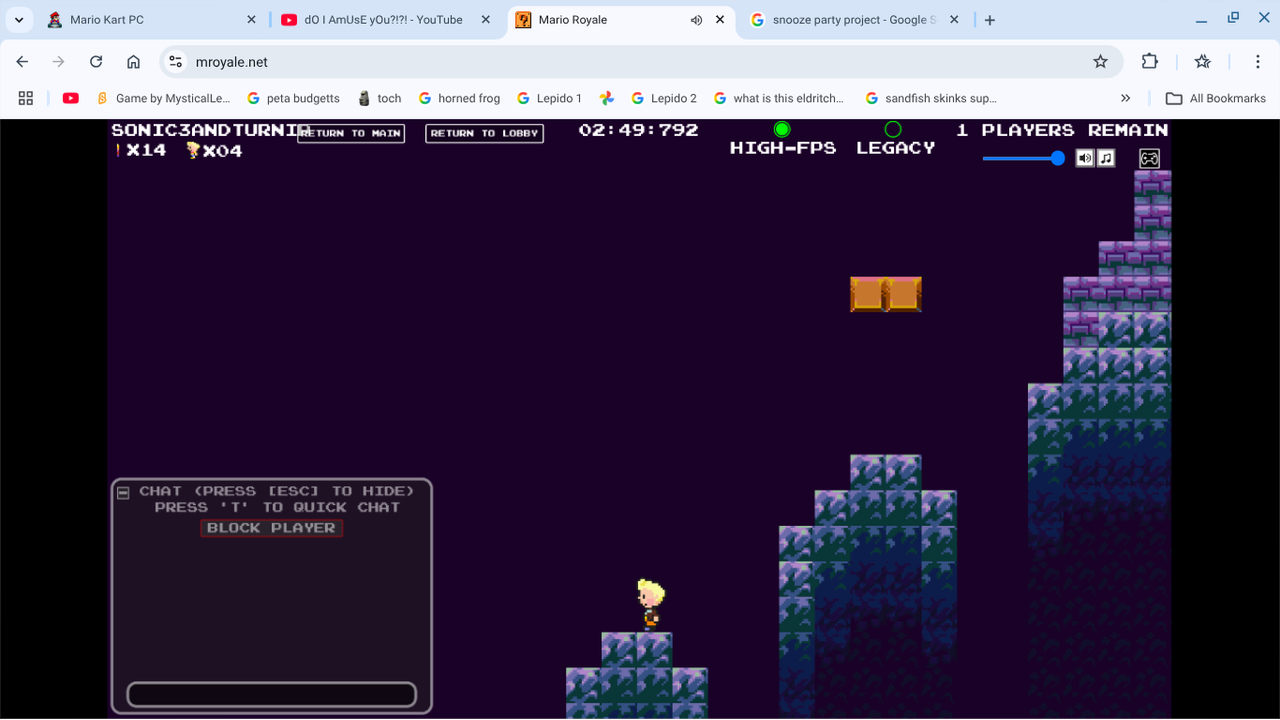Screen dimensions: 1280x720
Task: Click the coin counter X14
Action: pos(140,151)
